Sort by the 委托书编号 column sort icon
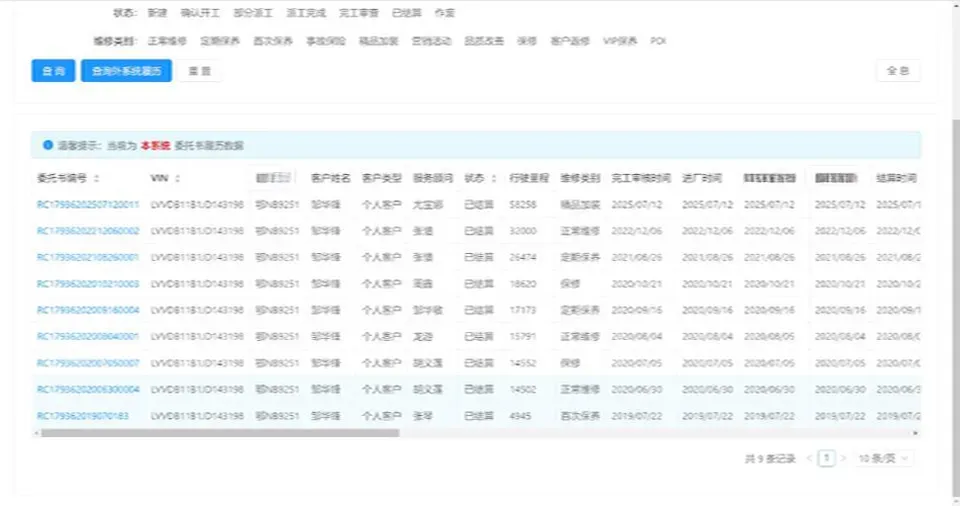Image resolution: width=960 pixels, height=506 pixels. [97, 178]
